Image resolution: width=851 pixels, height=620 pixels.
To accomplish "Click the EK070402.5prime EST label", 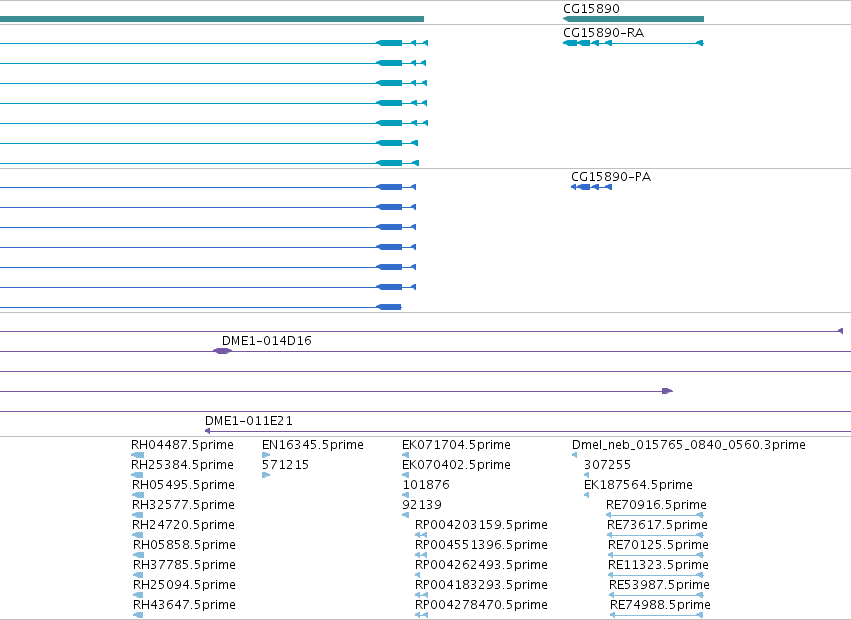I will point(456,465).
